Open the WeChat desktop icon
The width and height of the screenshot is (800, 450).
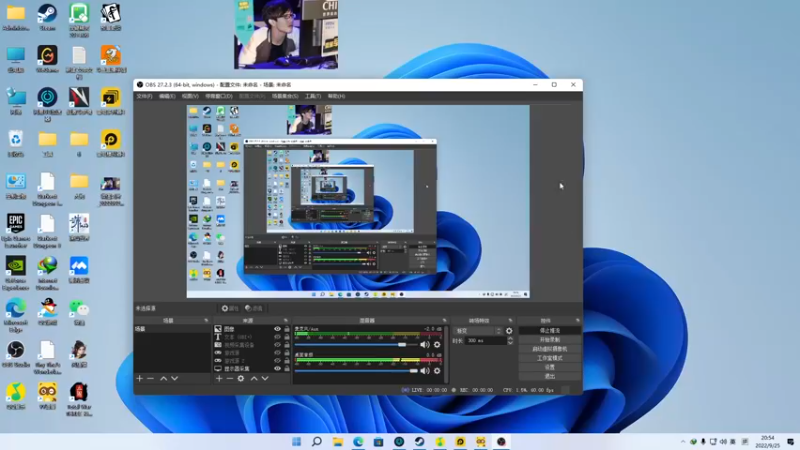tap(79, 312)
